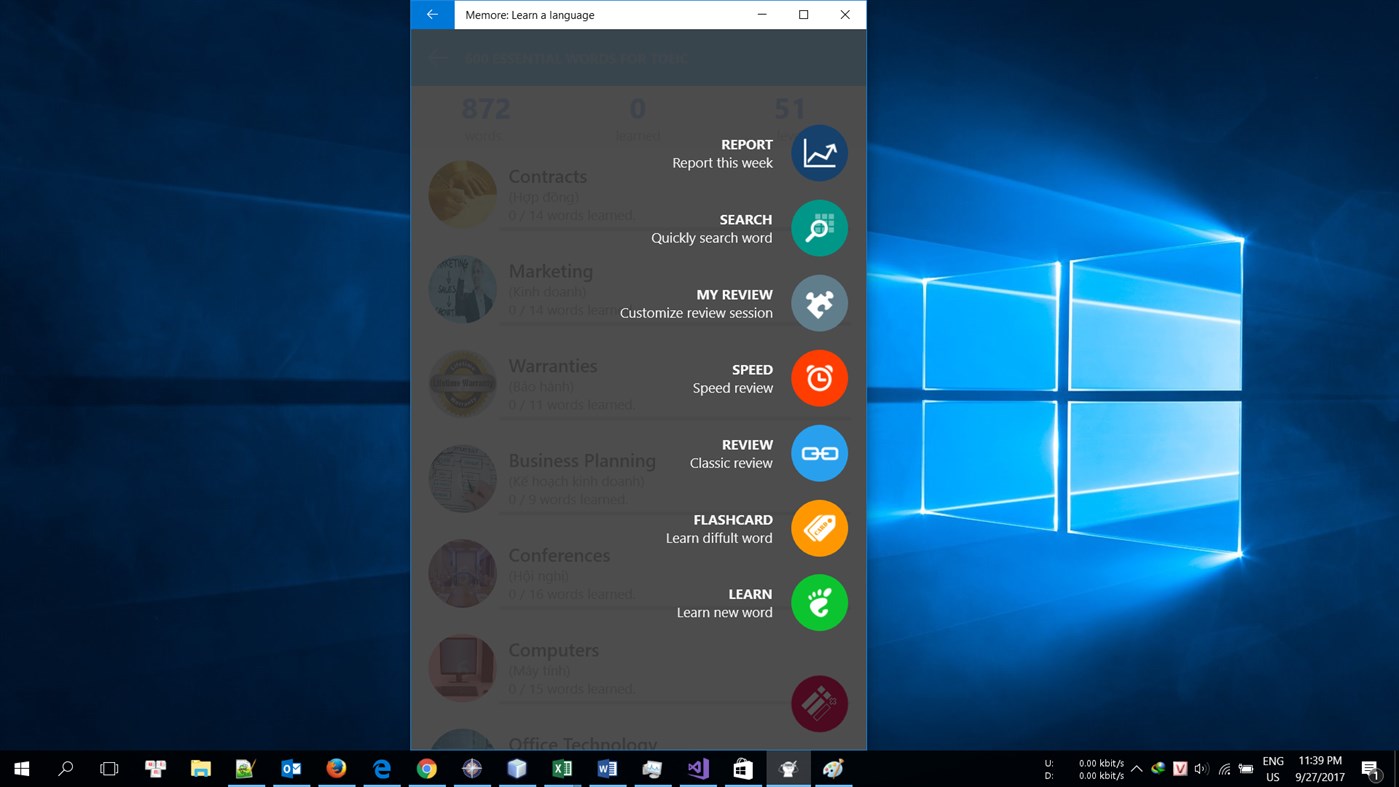Open Word from the taskbar
The width and height of the screenshot is (1399, 787).
pyautogui.click(x=607, y=768)
